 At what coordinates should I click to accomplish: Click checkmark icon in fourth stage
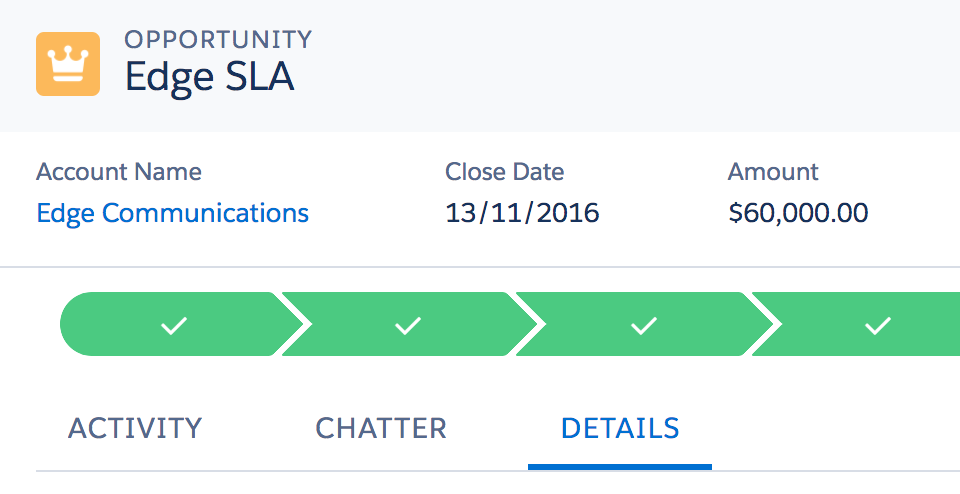pos(877,325)
